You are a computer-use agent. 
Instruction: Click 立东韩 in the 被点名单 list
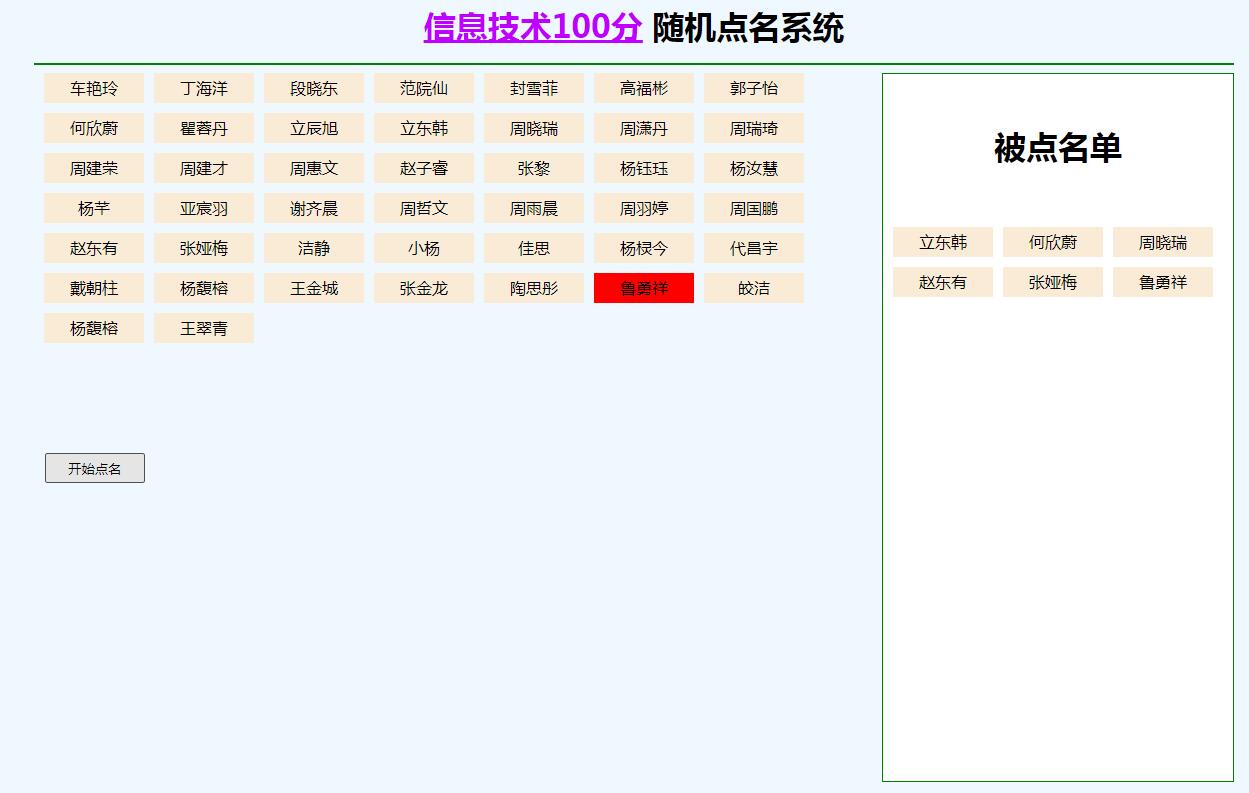point(943,242)
